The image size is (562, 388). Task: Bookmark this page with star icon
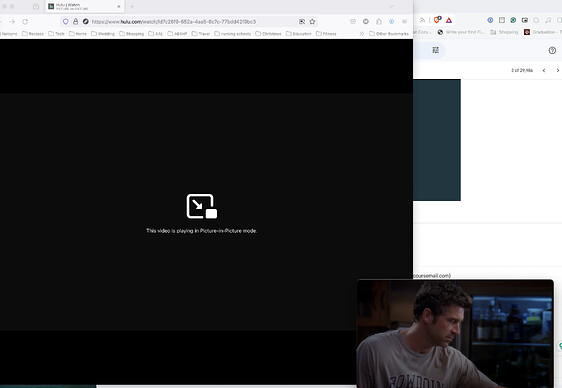312,21
